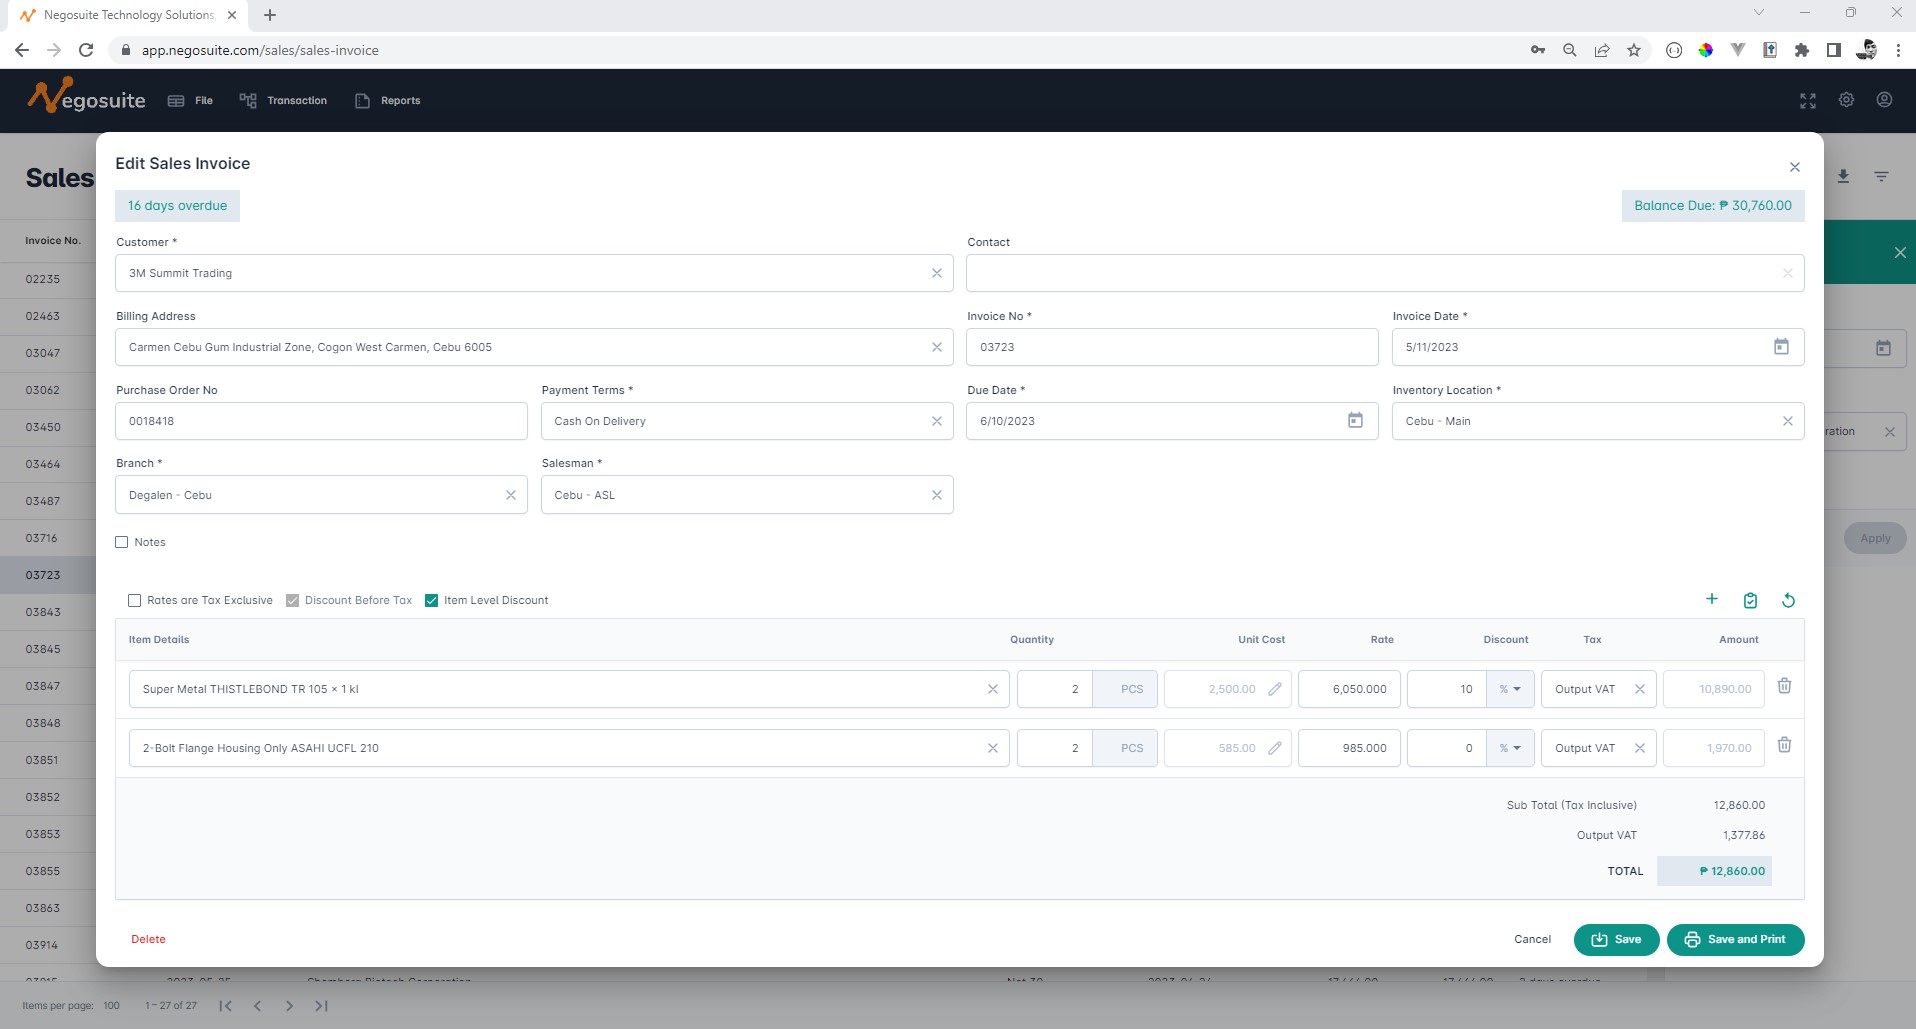Image resolution: width=1916 pixels, height=1029 pixels.
Task: Edit unit cost pencil for Super Metal row
Action: [x=1275, y=689]
